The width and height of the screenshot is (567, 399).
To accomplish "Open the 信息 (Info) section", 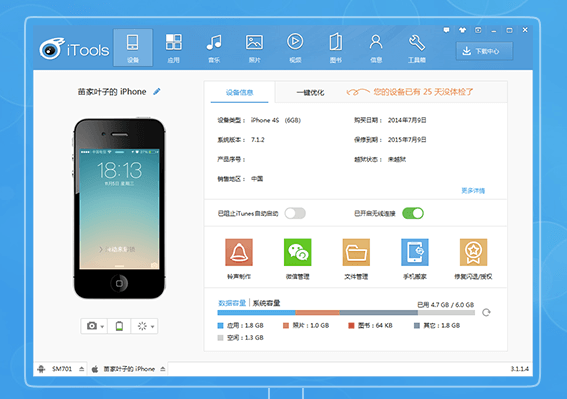I will 376,48.
